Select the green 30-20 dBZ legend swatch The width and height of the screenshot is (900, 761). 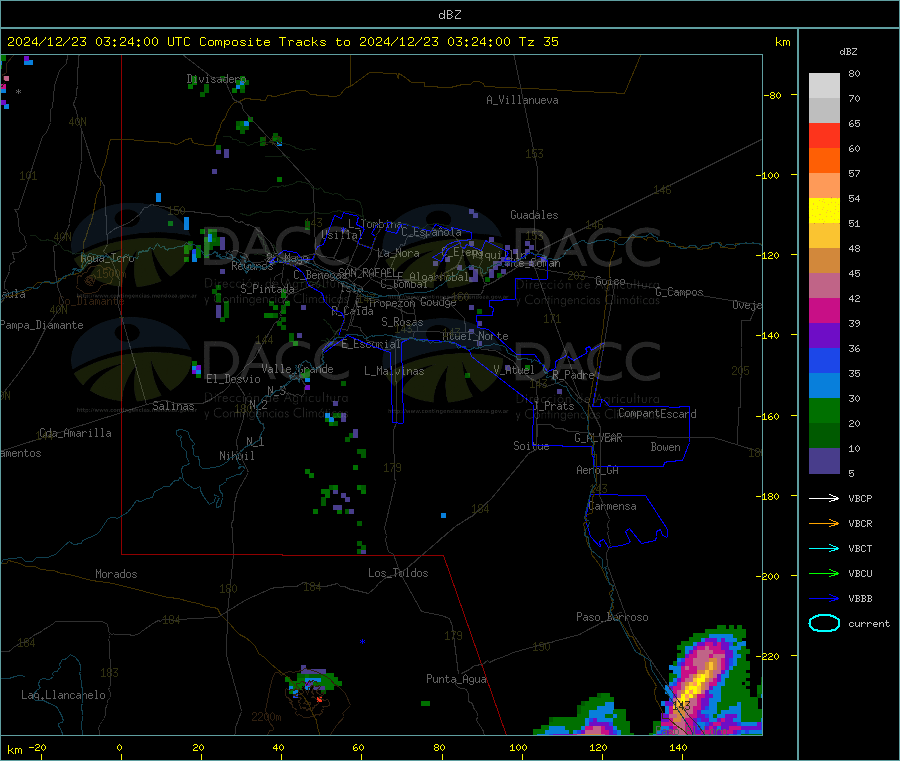(824, 410)
